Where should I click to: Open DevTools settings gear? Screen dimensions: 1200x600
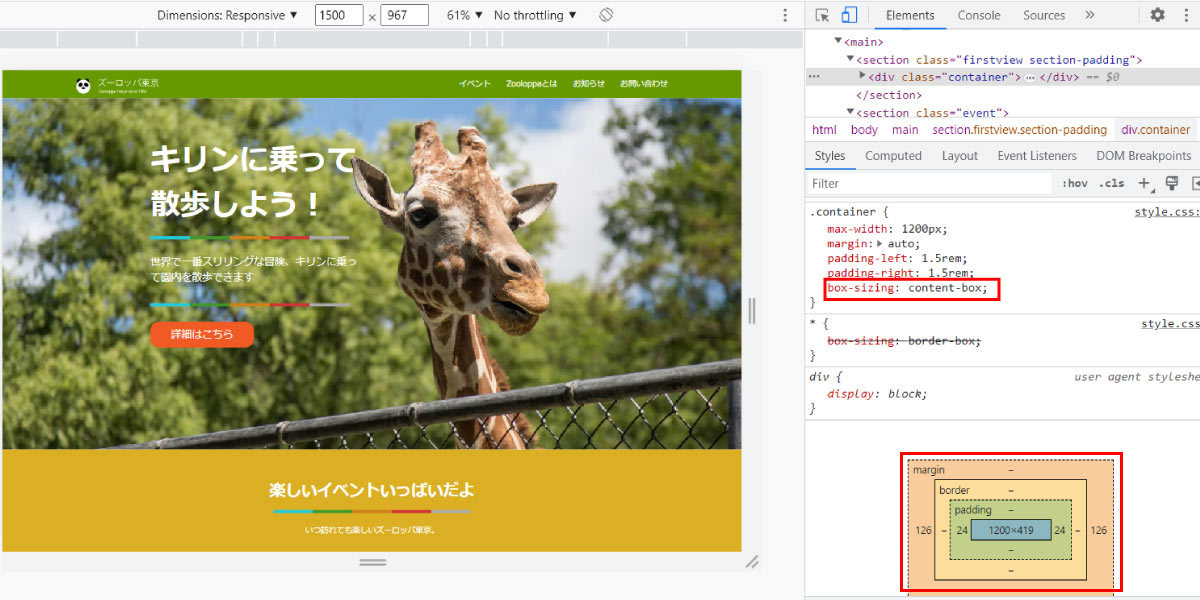pyautogui.click(x=1157, y=15)
